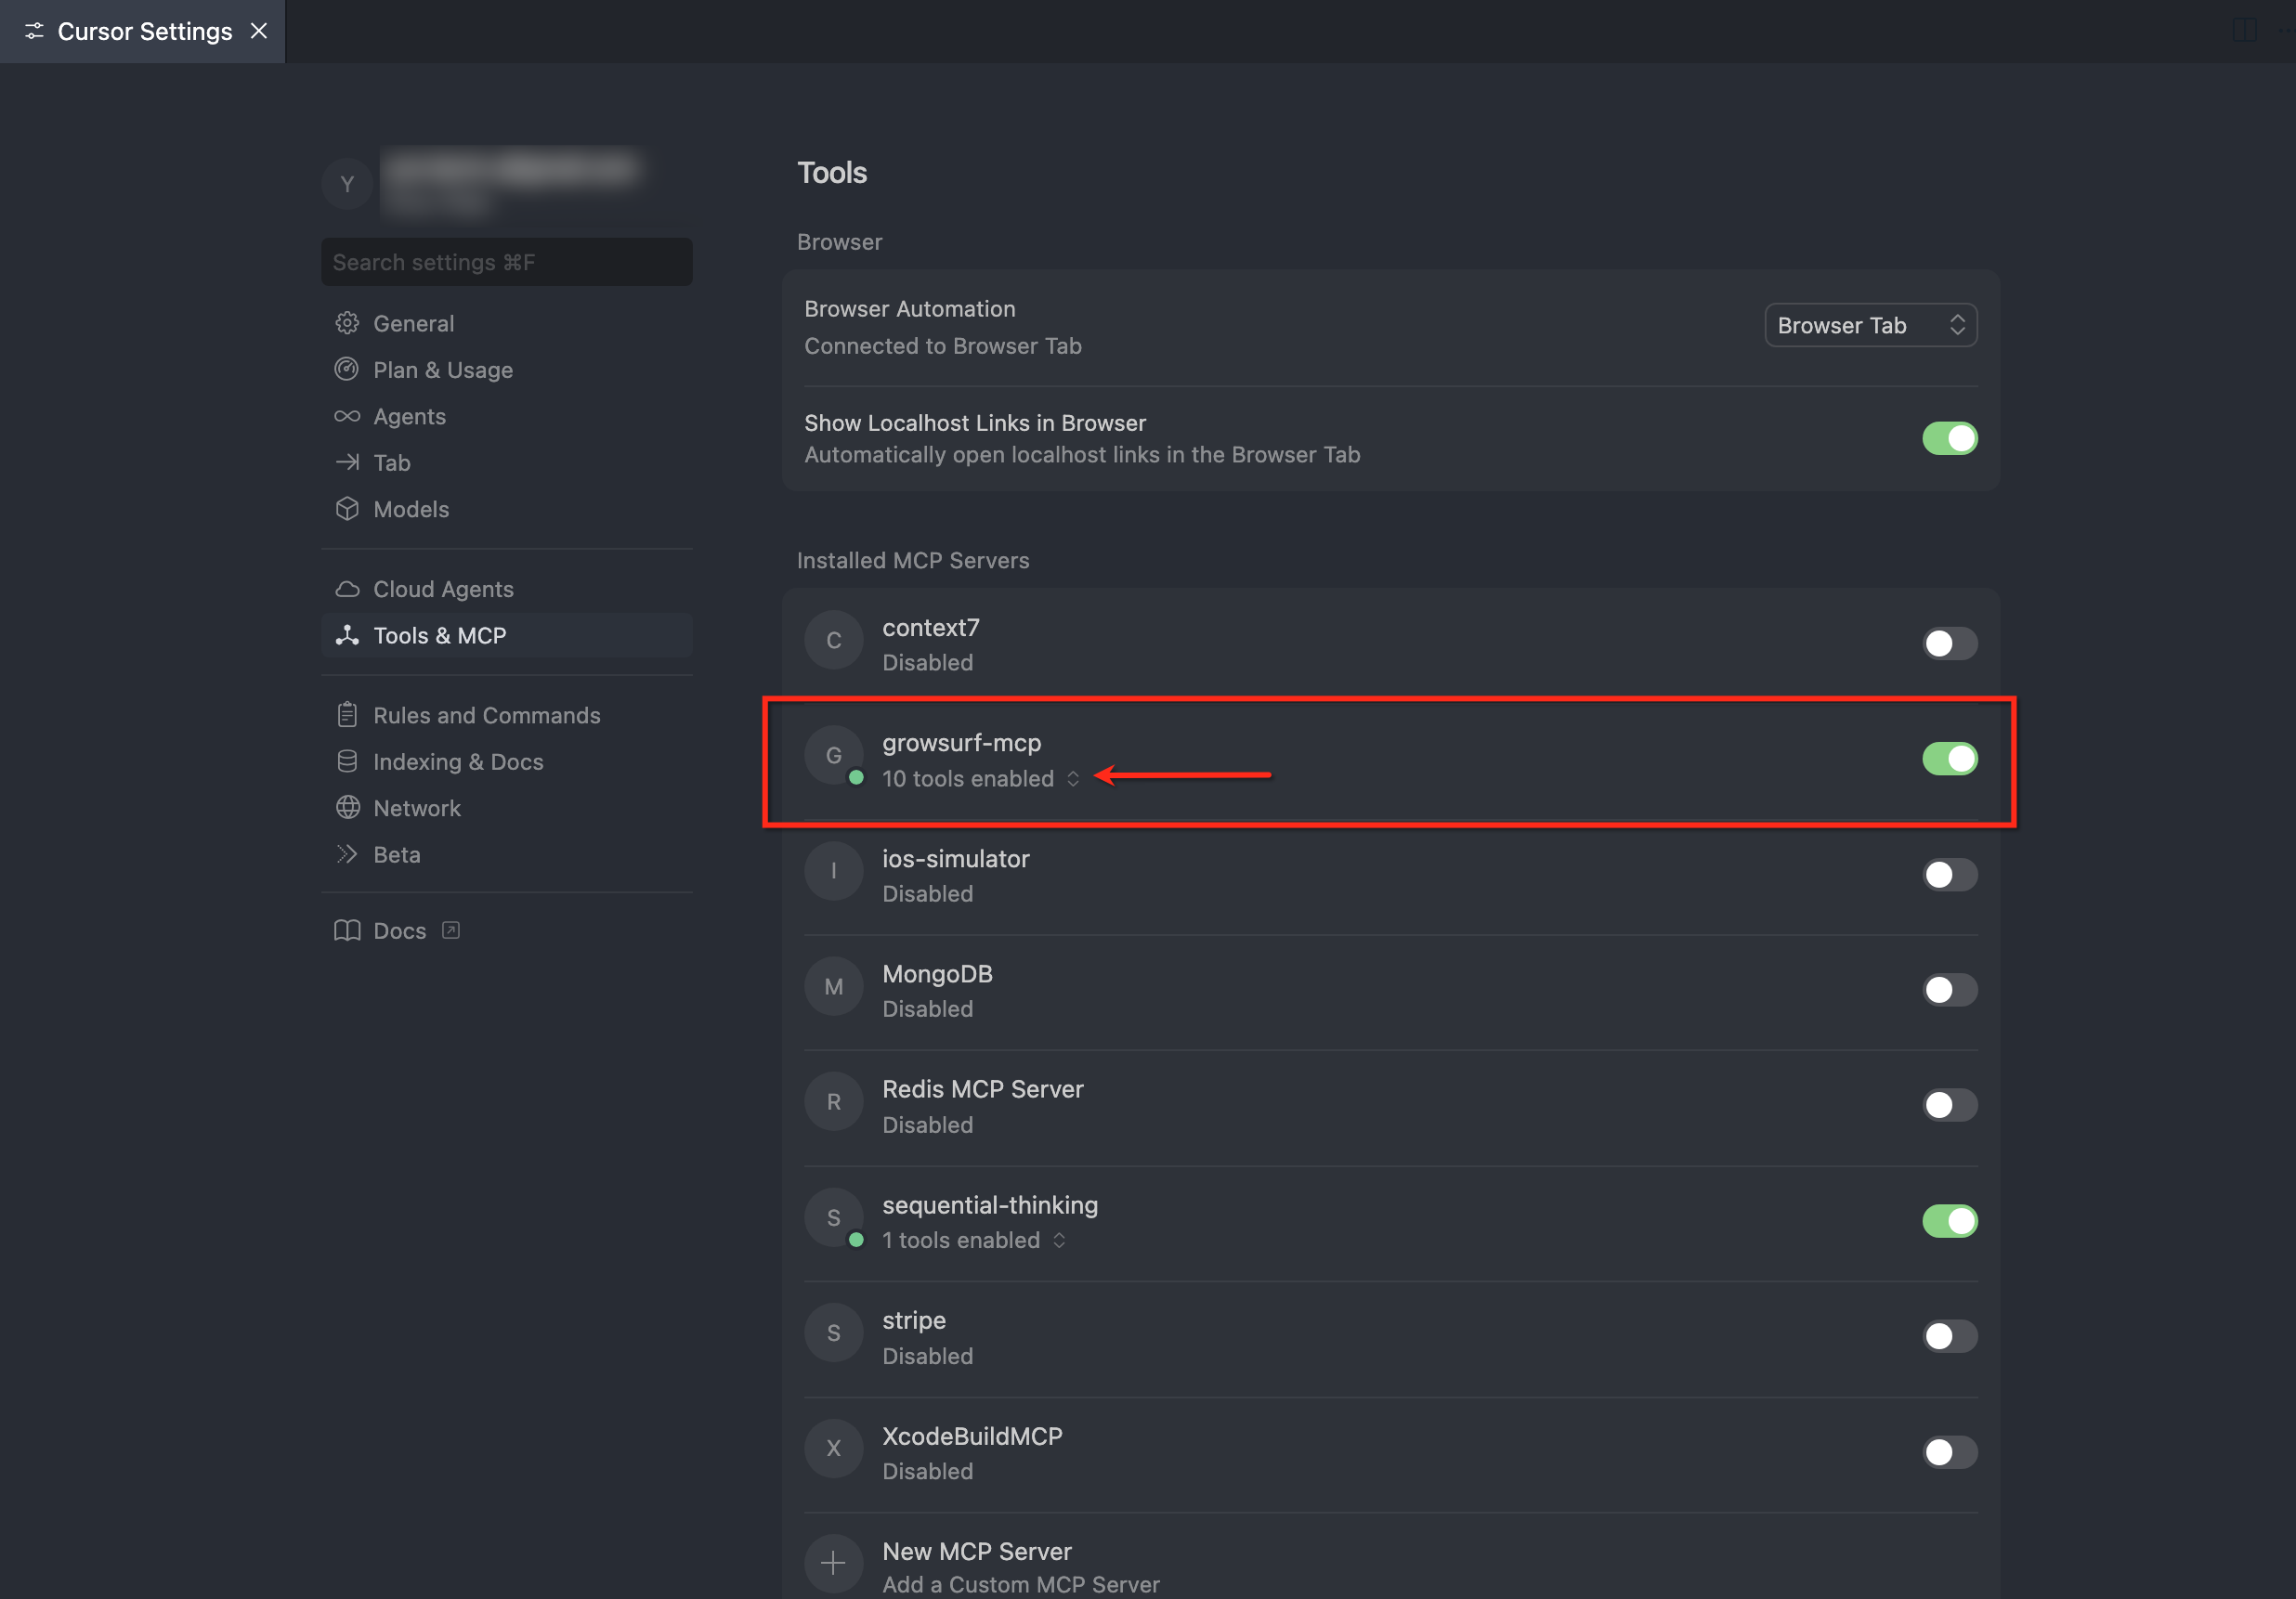
Task: Turn off Show Localhost Links in Browser
Action: click(x=1948, y=438)
